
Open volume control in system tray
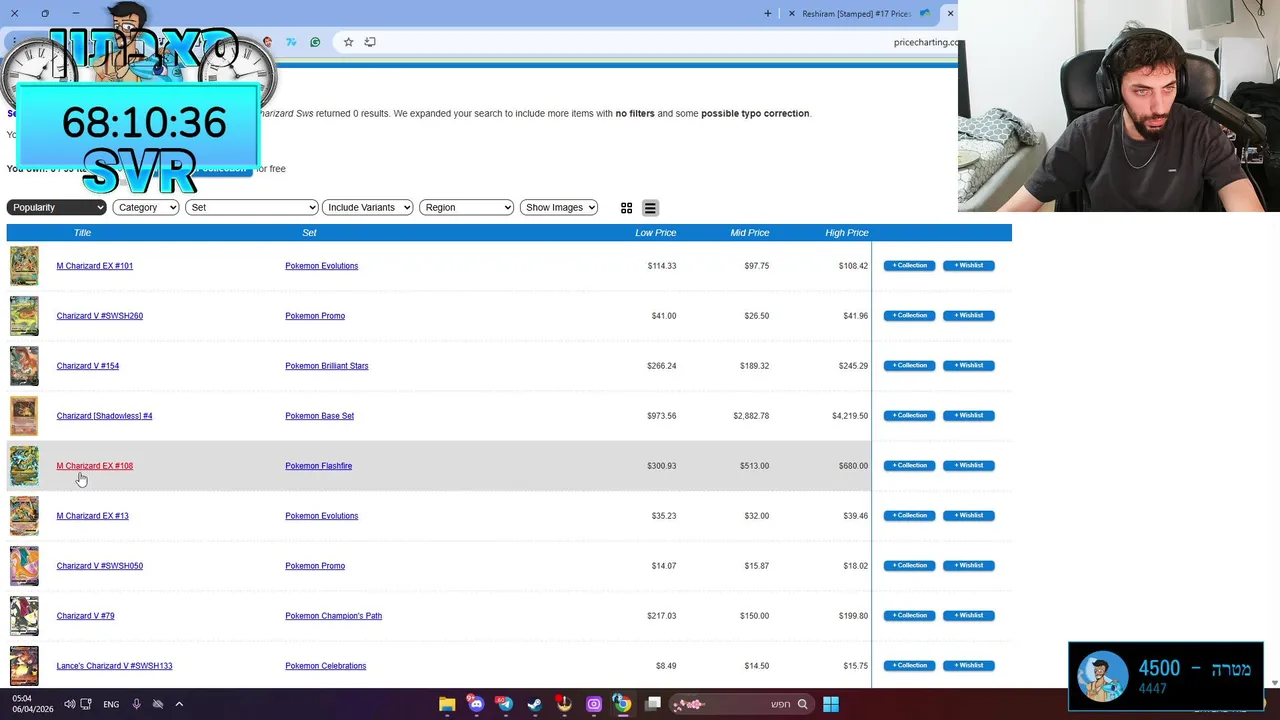click(x=69, y=704)
